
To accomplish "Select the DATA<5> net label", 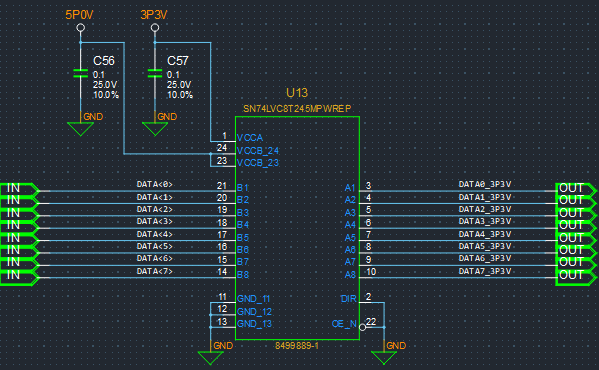I will click(x=155, y=246).
